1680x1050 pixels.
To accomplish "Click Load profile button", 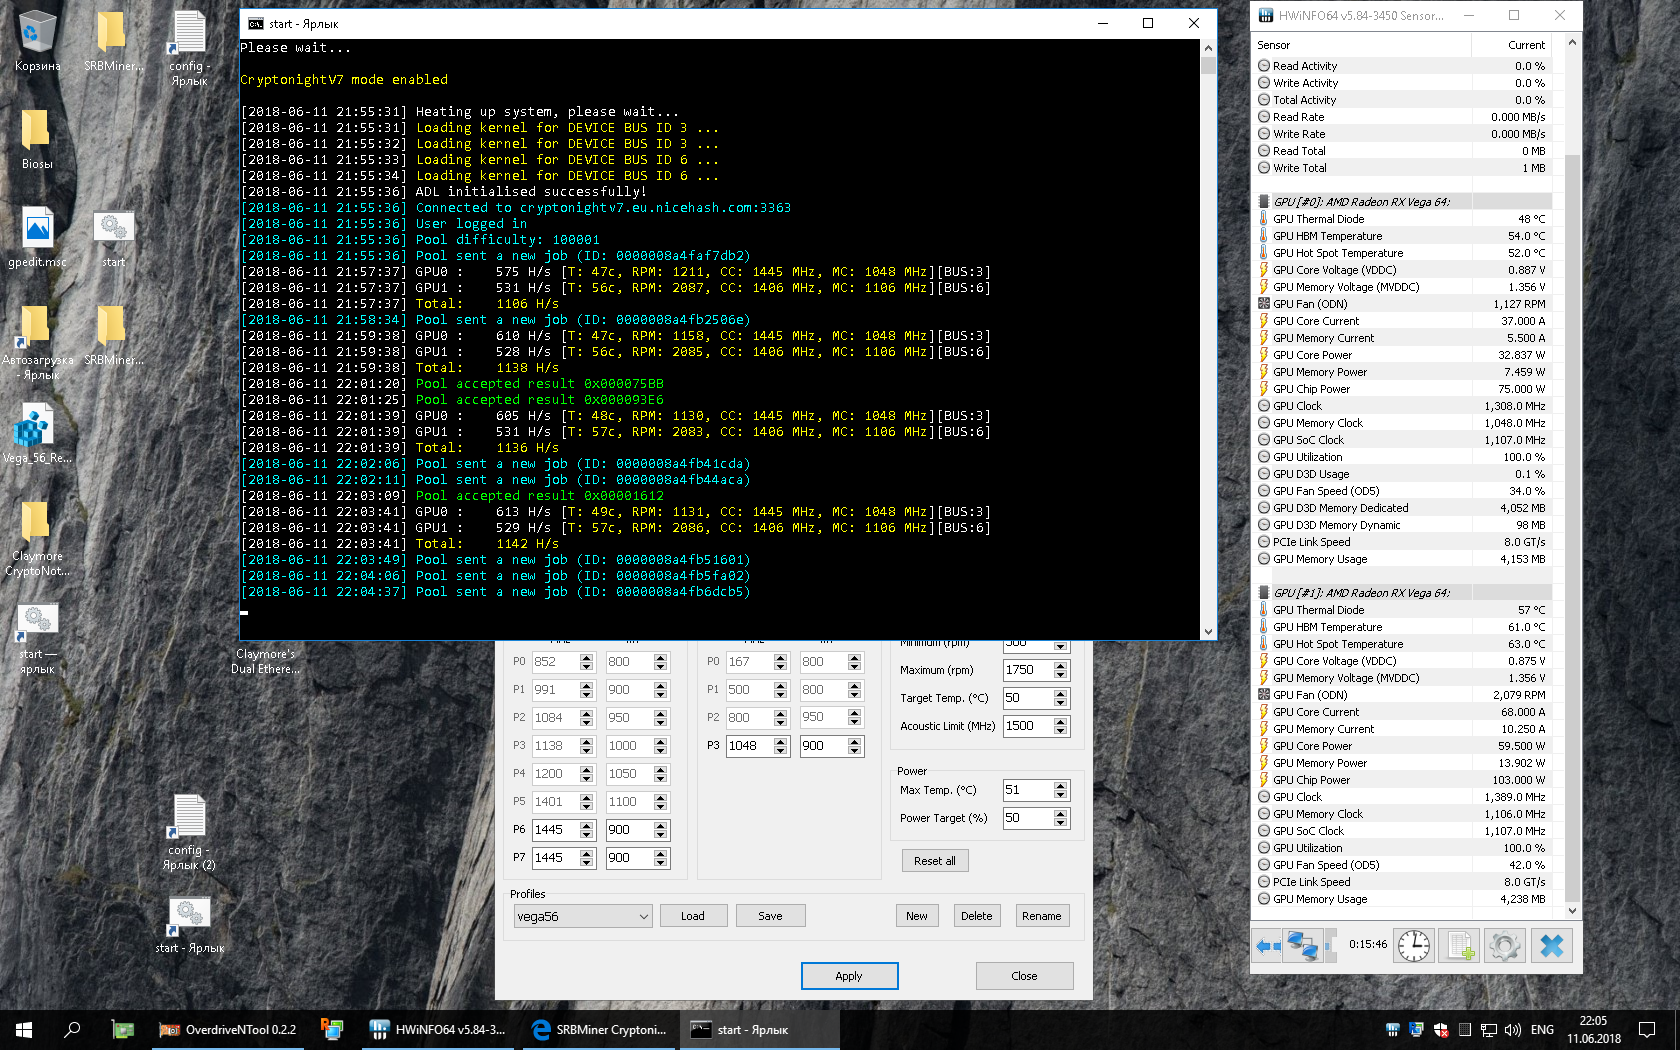I will pyautogui.click(x=693, y=916).
